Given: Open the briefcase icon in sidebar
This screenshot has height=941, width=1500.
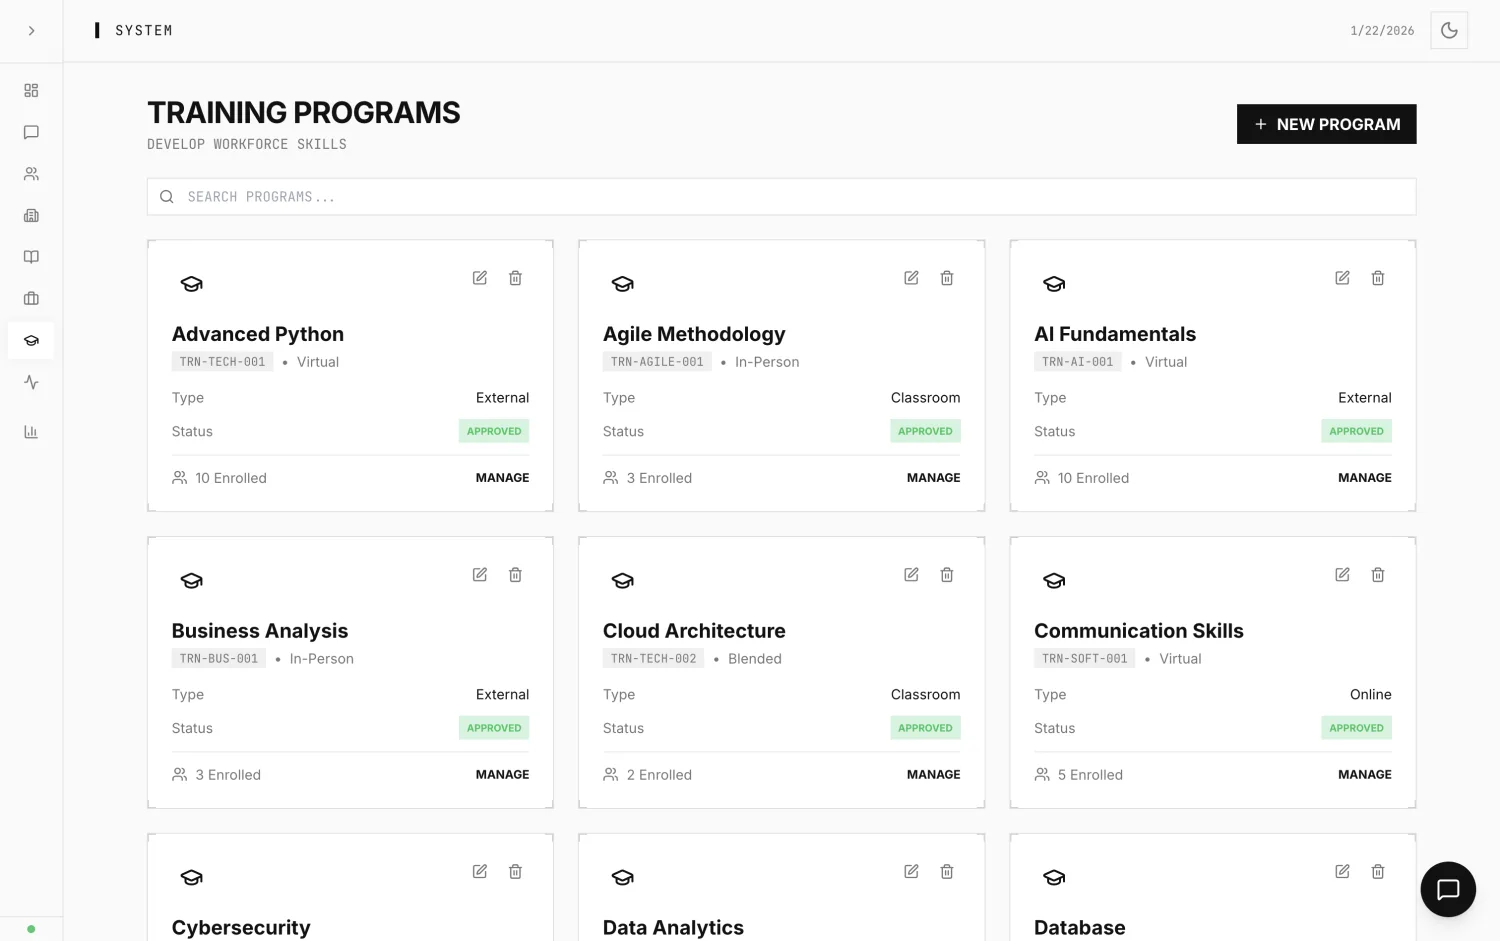Looking at the screenshot, I should 31,298.
